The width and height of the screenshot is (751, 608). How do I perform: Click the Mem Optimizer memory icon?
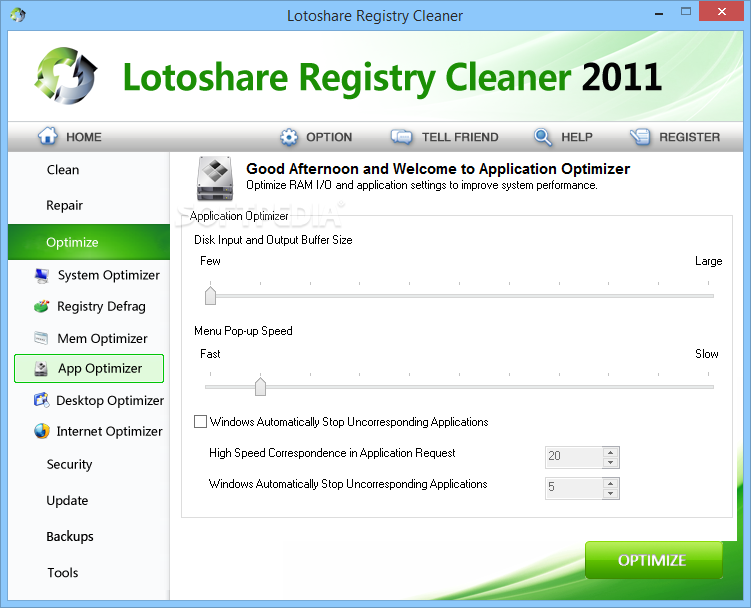pyautogui.click(x=41, y=338)
